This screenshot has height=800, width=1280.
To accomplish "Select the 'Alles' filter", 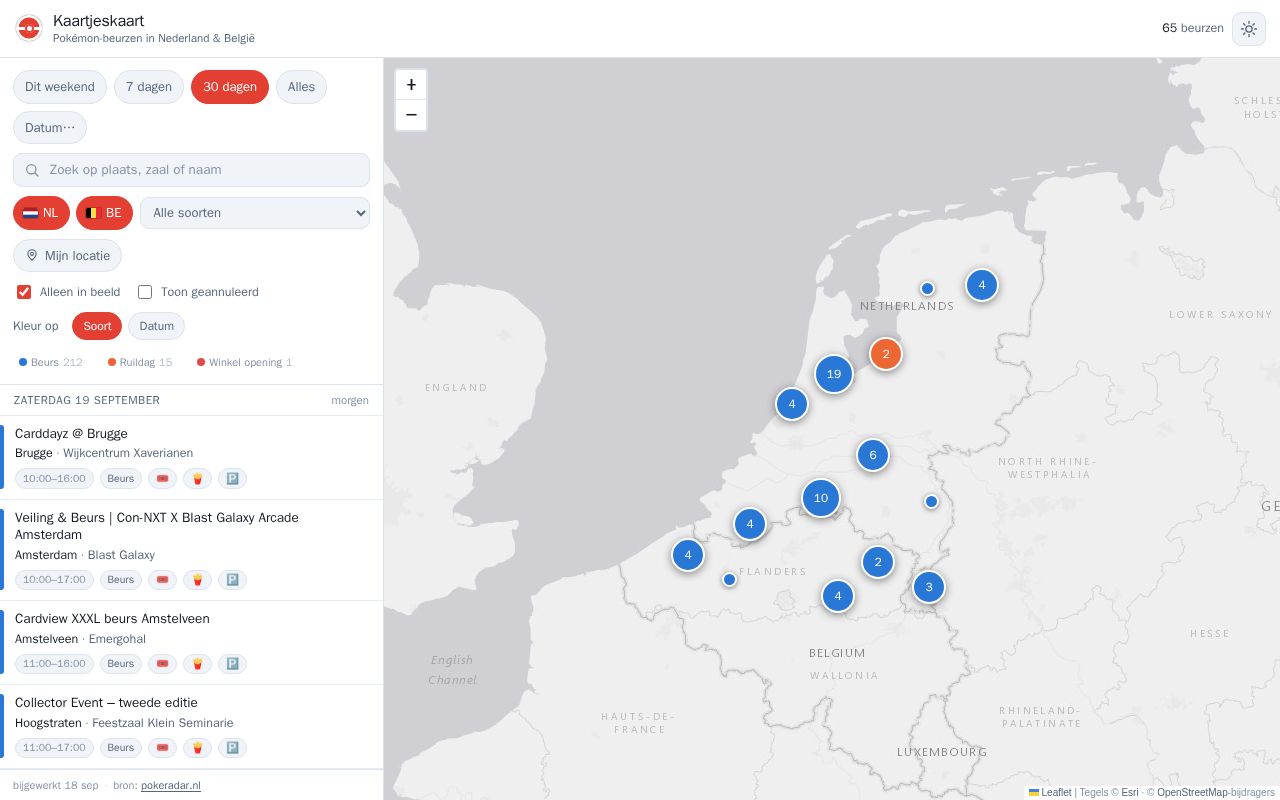I will [301, 87].
